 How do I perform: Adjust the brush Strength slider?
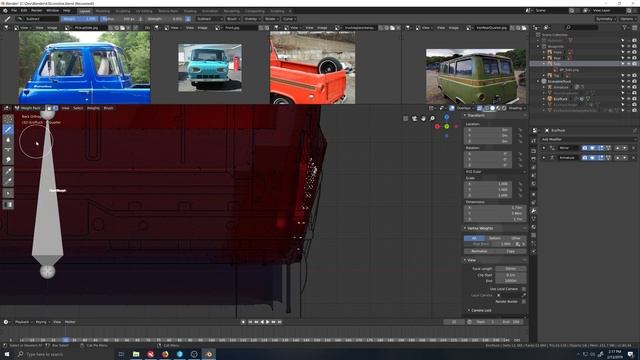(x=165, y=19)
